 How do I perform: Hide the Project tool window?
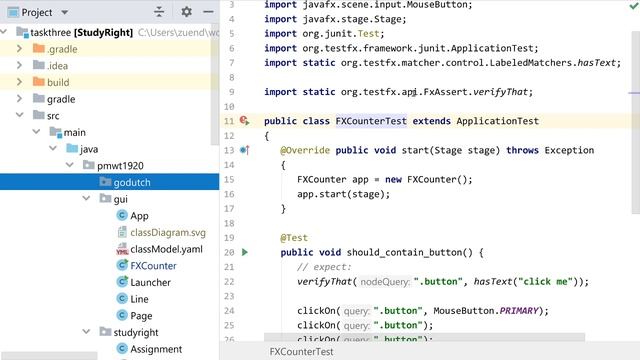[208, 12]
